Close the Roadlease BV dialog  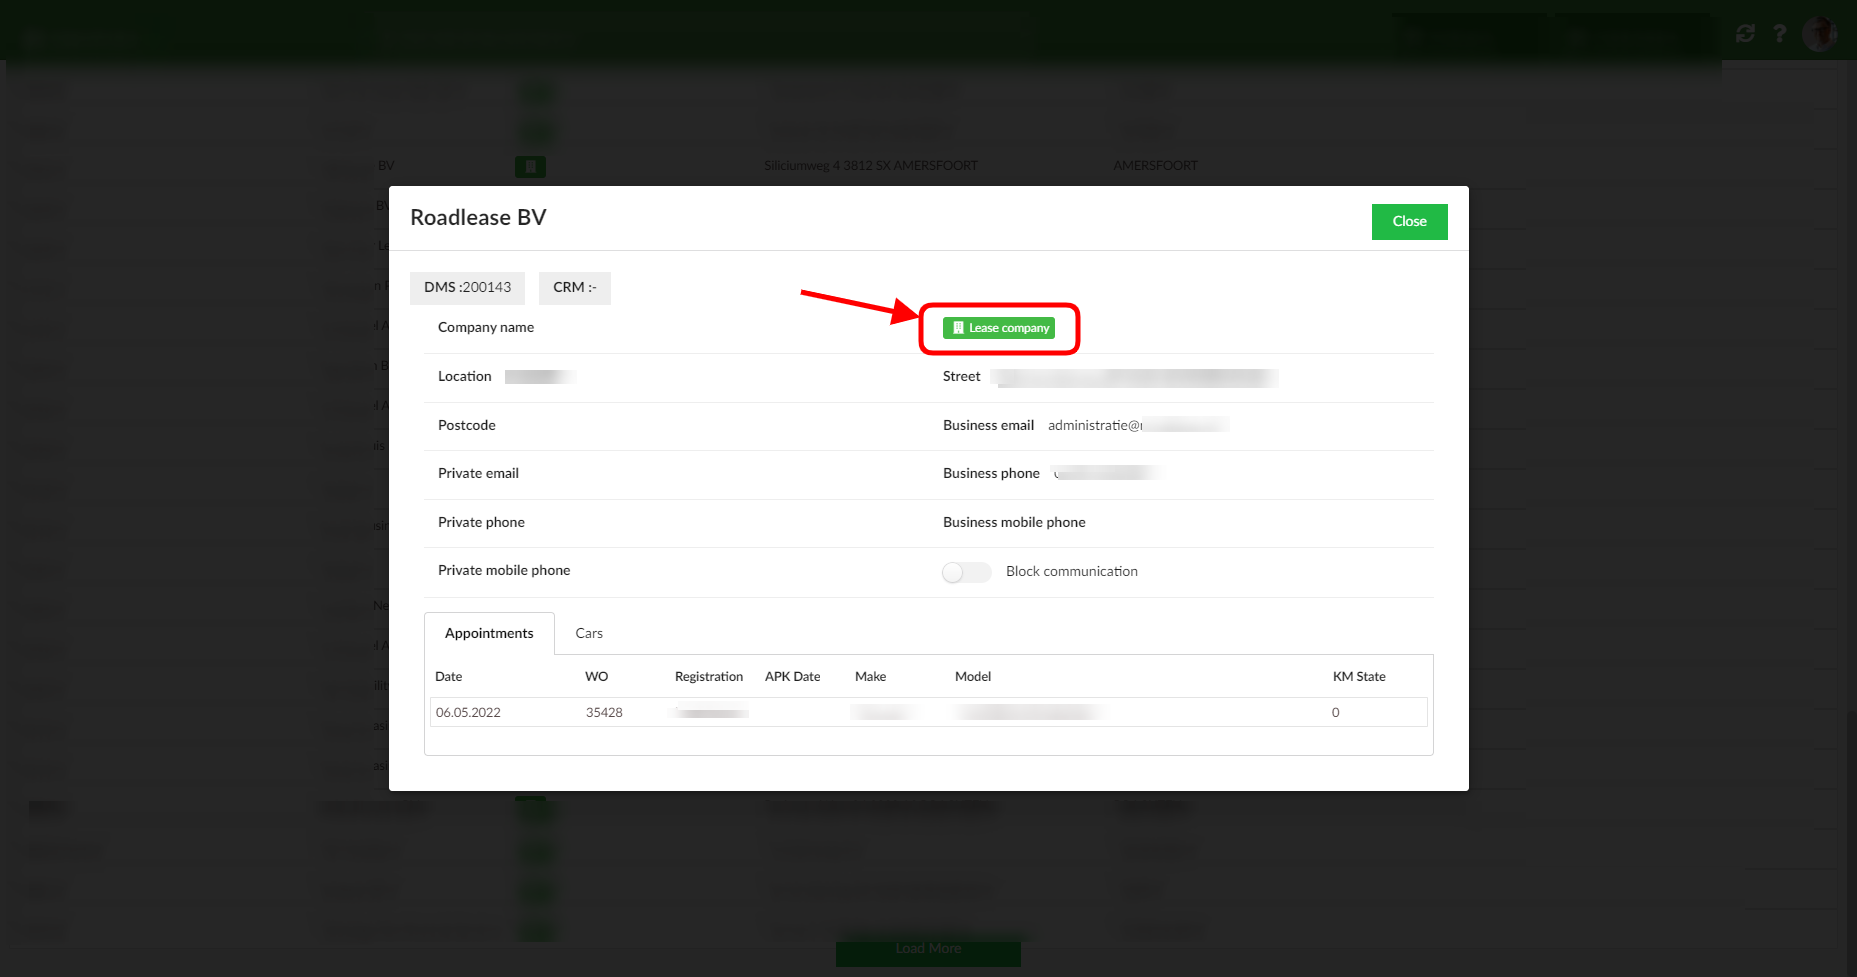point(1408,221)
